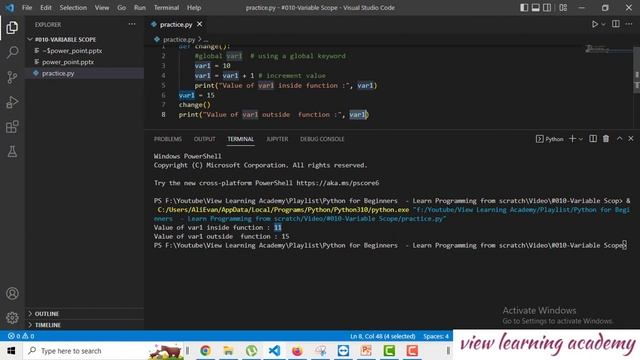This screenshot has width=640, height=360.
Task: Kill terminal with trash icon
Action: [606, 139]
